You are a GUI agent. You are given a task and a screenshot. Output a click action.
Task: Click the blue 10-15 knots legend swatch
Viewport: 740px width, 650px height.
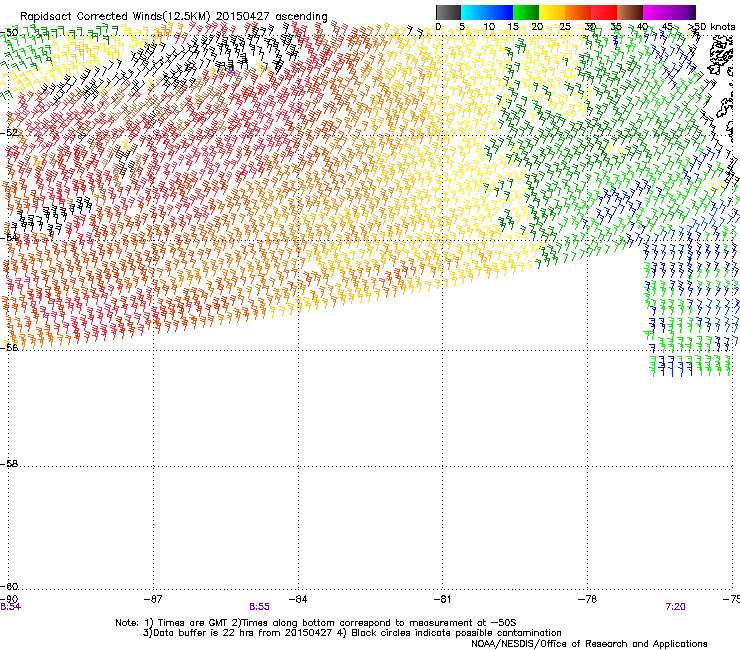click(500, 12)
